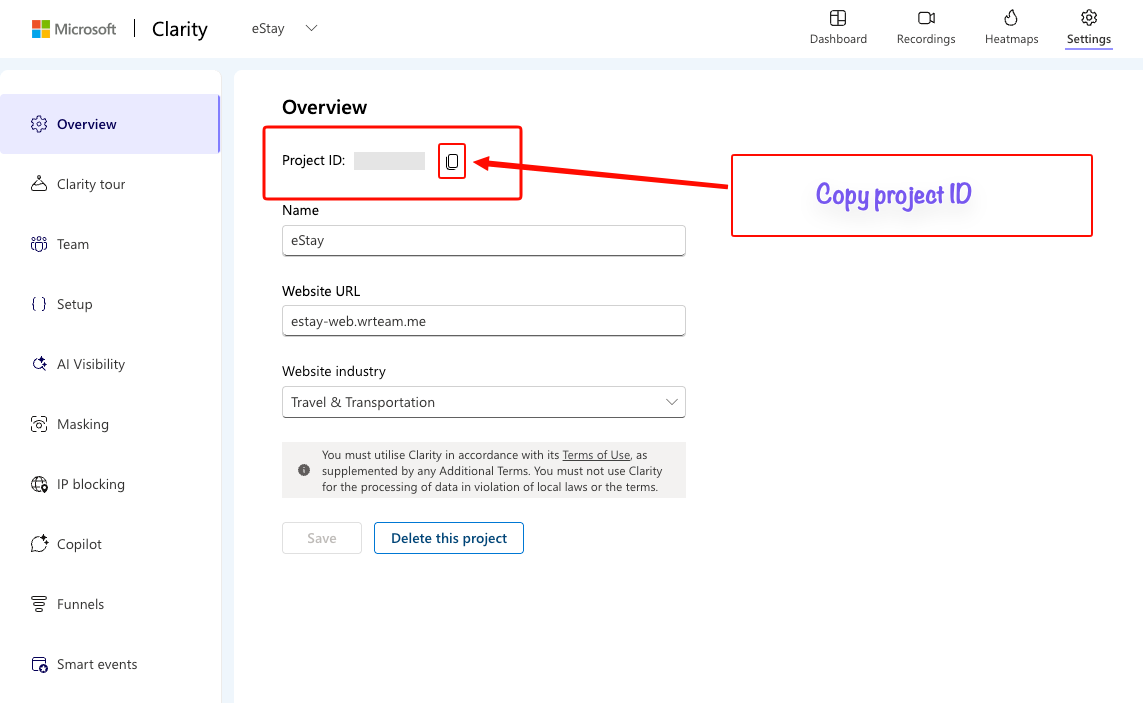Viewport: 1143px width, 703px height.
Task: Click the Clarity product name in header
Action: point(179,29)
